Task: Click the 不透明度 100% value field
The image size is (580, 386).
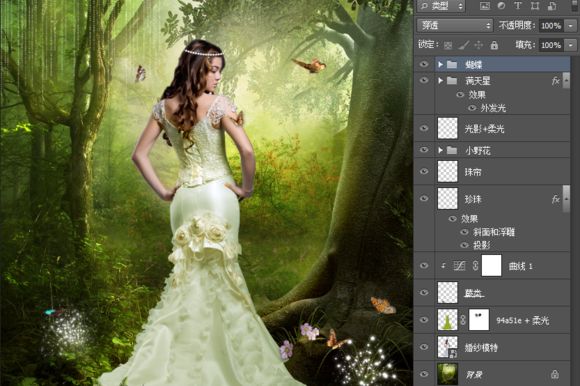Action: (x=552, y=26)
